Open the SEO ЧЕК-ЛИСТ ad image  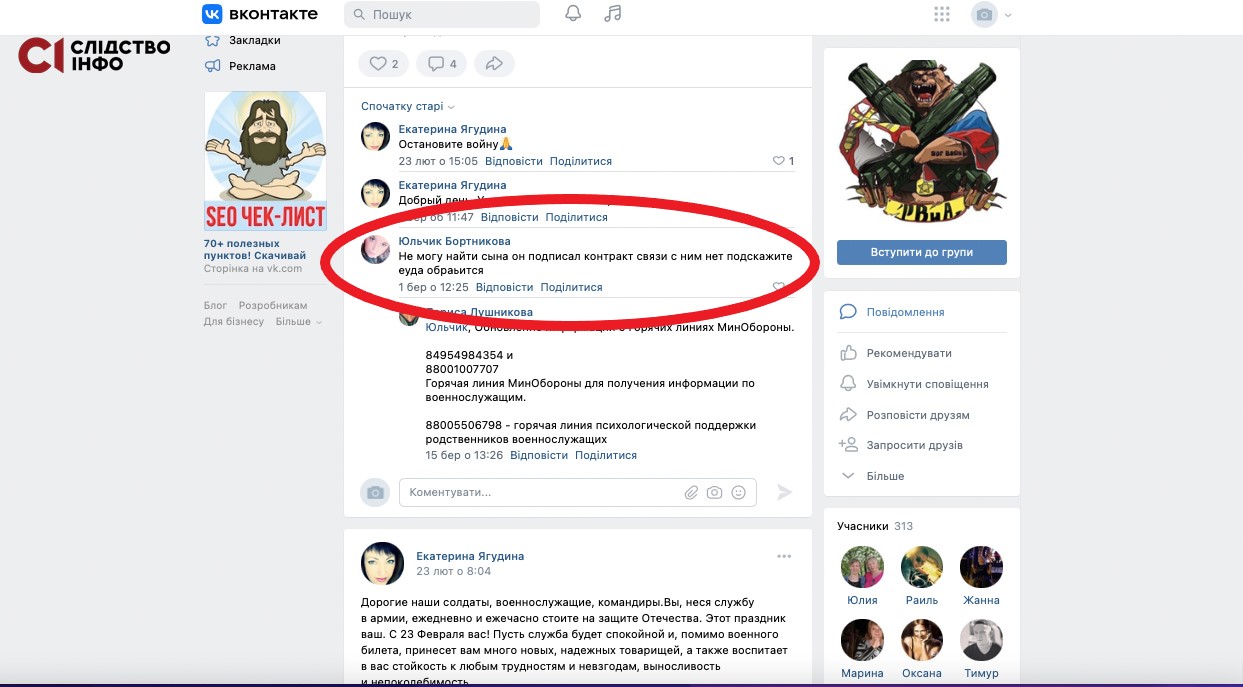tap(265, 161)
